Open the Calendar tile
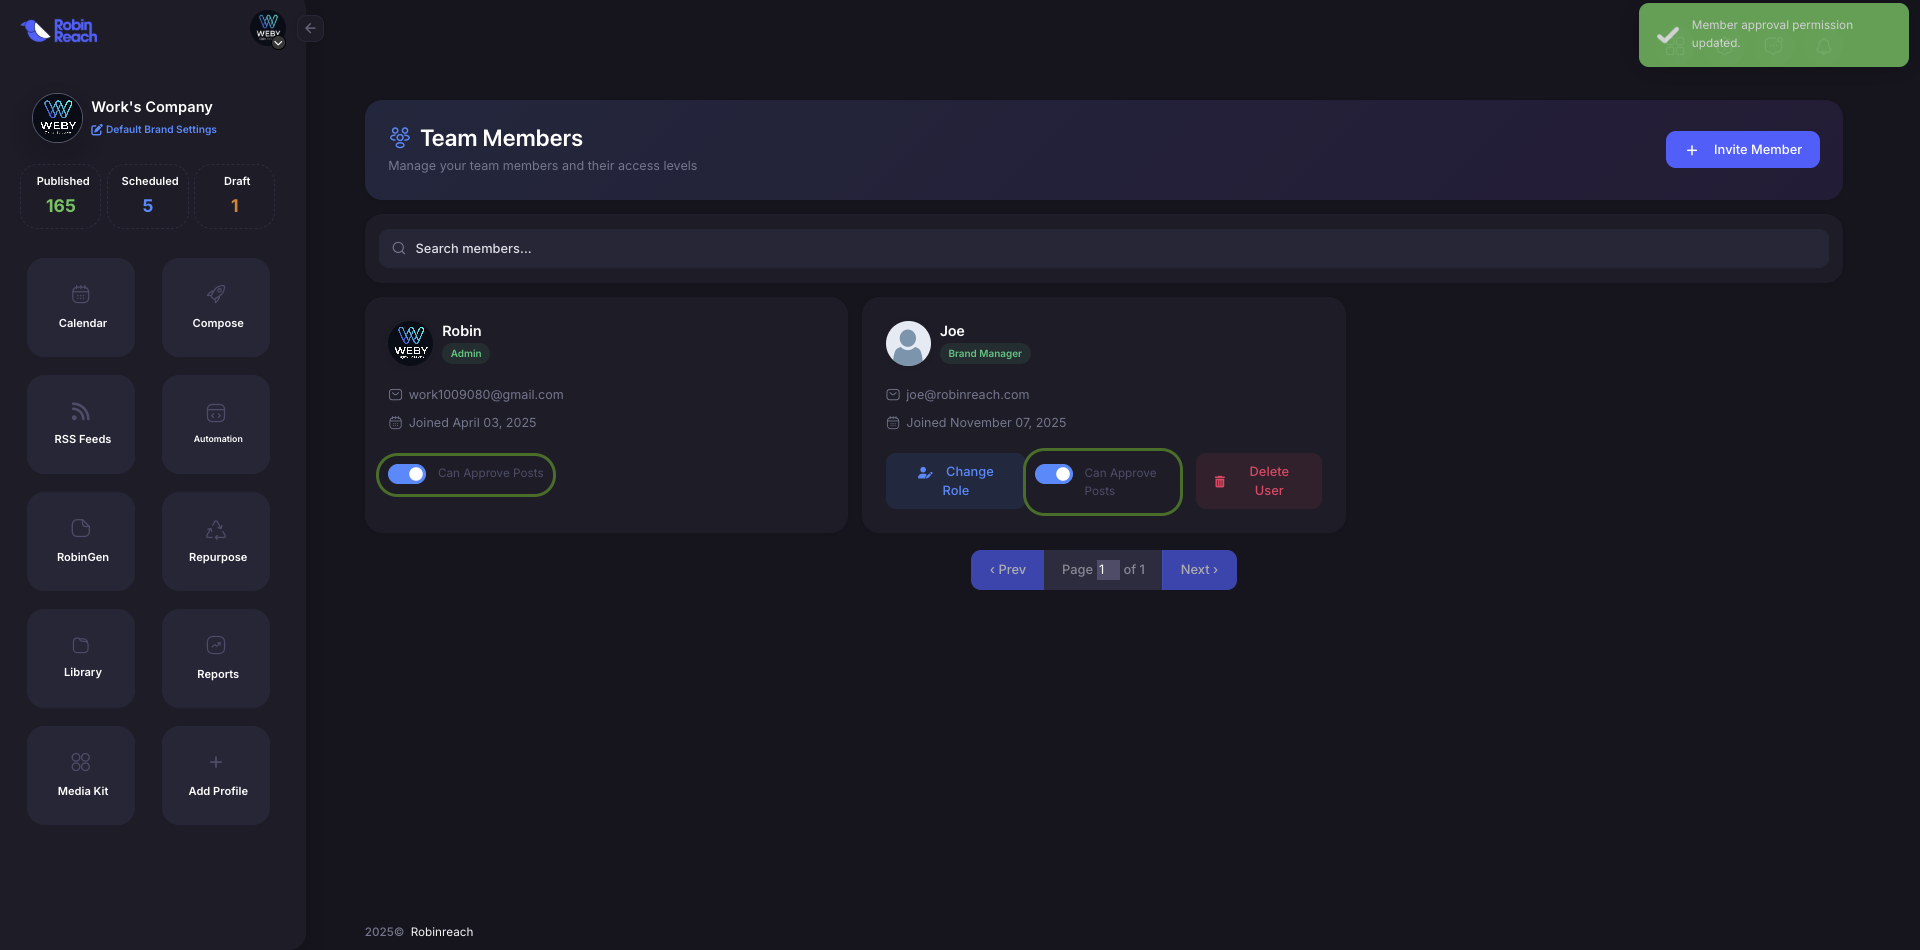The image size is (1920, 950). coord(81,307)
